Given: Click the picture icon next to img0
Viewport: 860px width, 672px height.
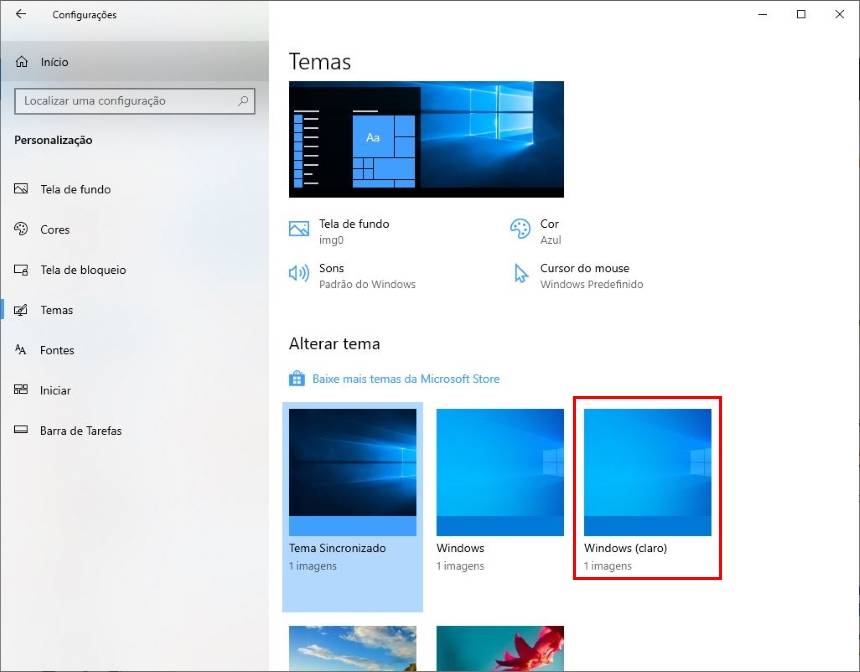Looking at the screenshot, I should [299, 228].
